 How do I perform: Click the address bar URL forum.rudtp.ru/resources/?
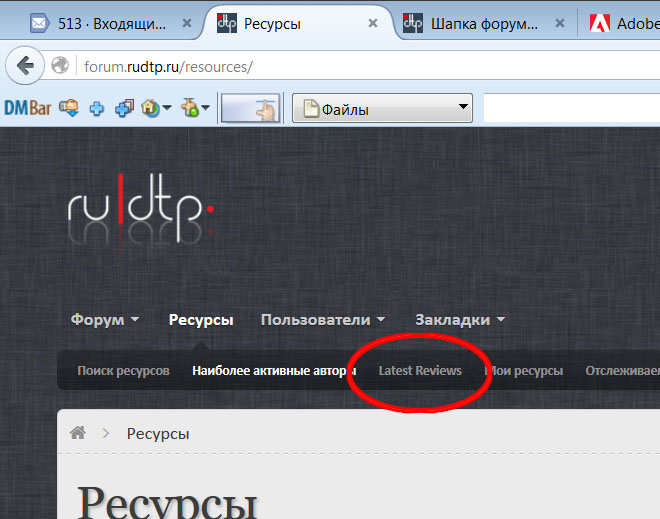[x=168, y=67]
